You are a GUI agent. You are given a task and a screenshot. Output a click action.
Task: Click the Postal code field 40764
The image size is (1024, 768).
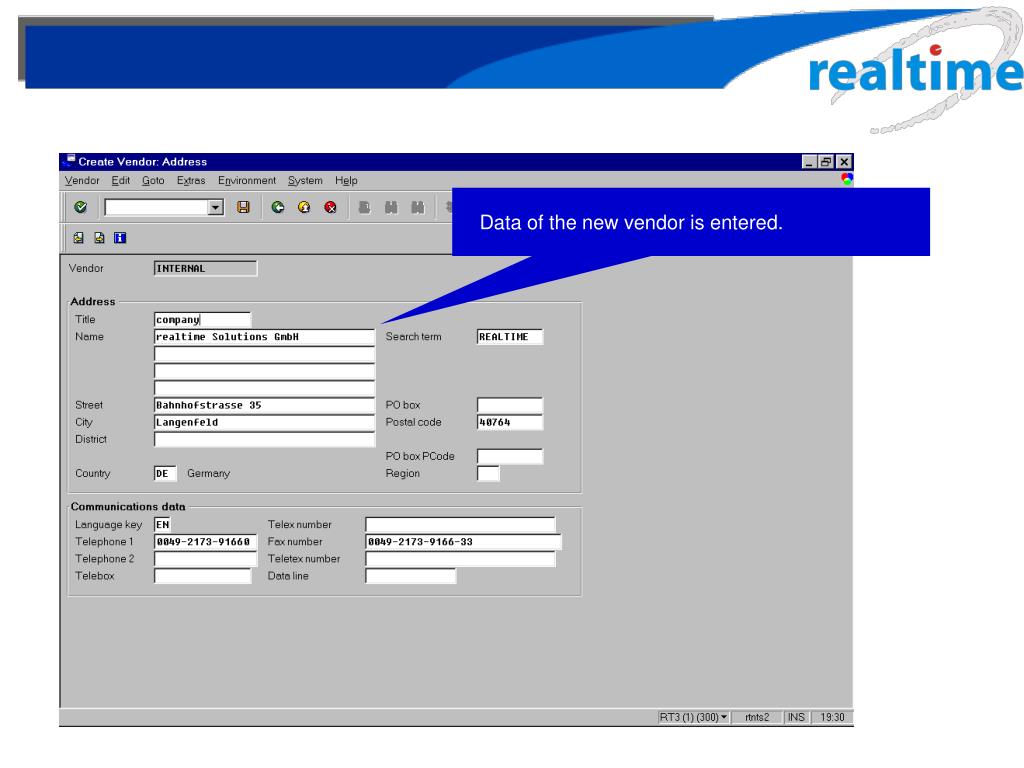509,423
